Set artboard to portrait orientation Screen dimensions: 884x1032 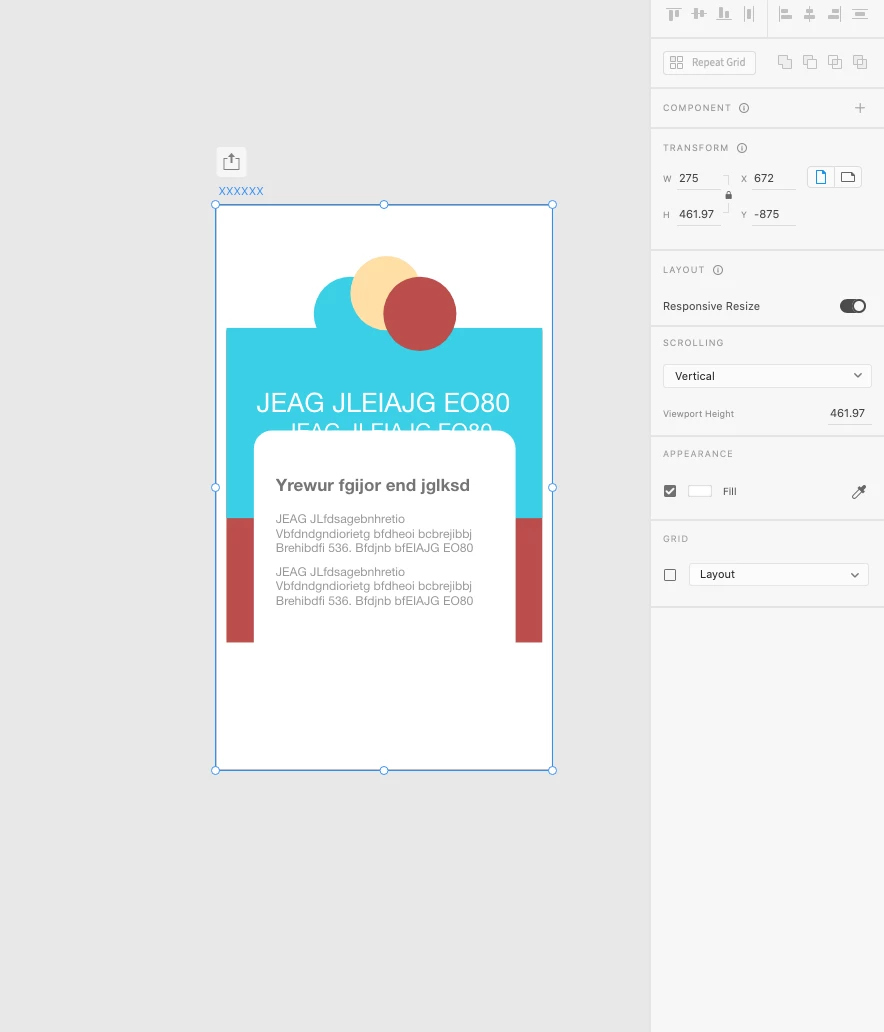tap(821, 177)
